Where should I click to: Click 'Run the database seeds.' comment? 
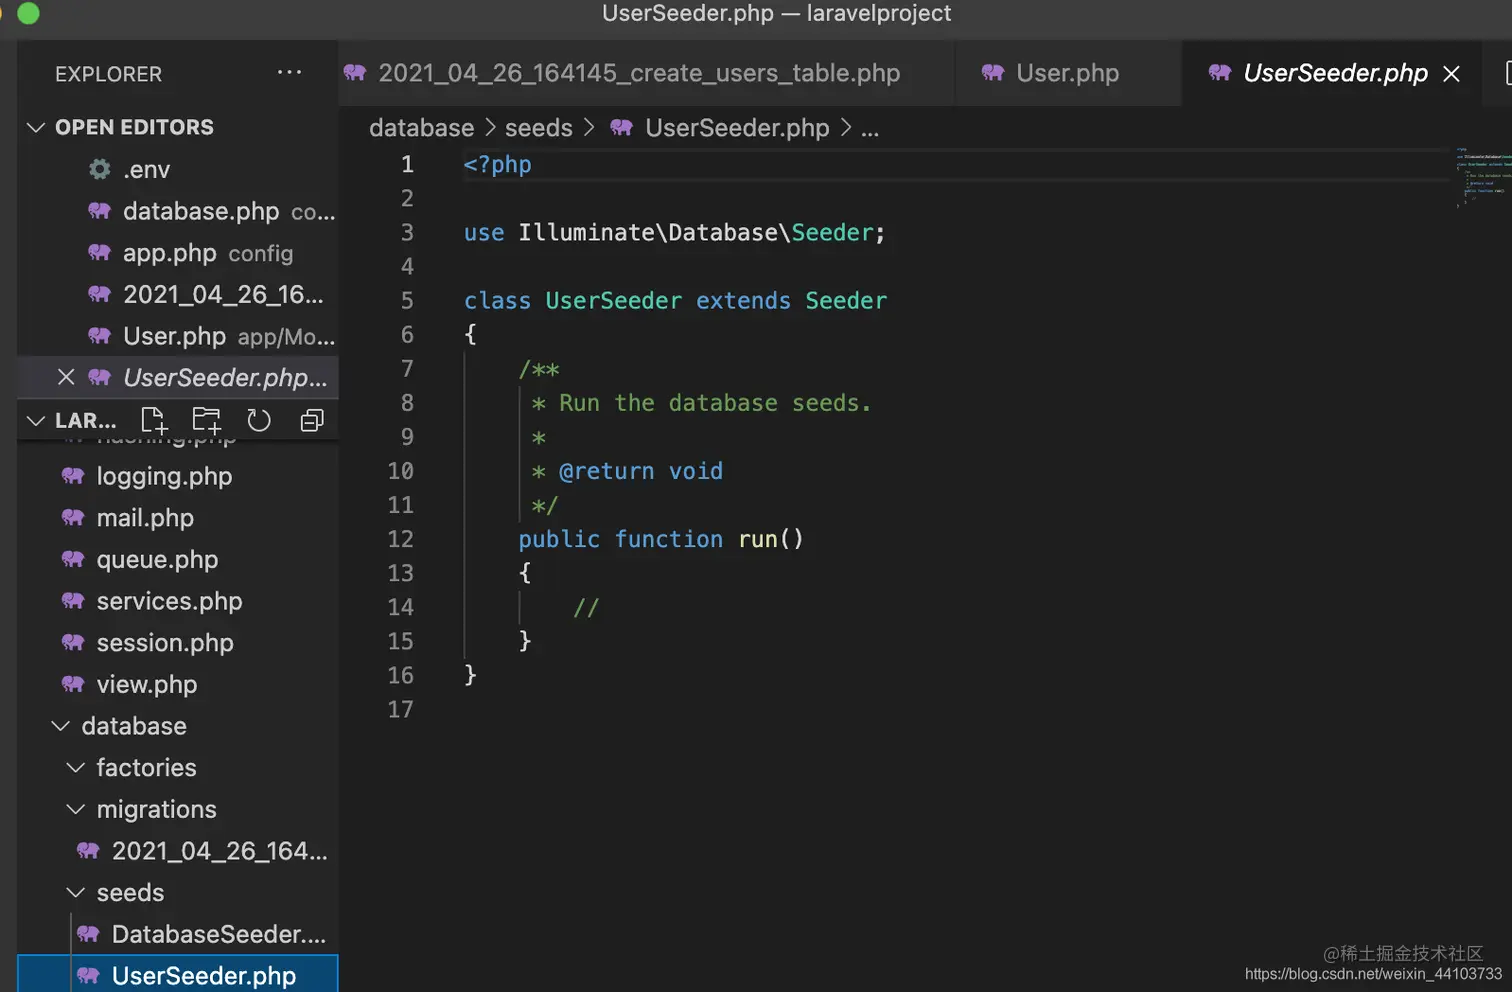(715, 403)
